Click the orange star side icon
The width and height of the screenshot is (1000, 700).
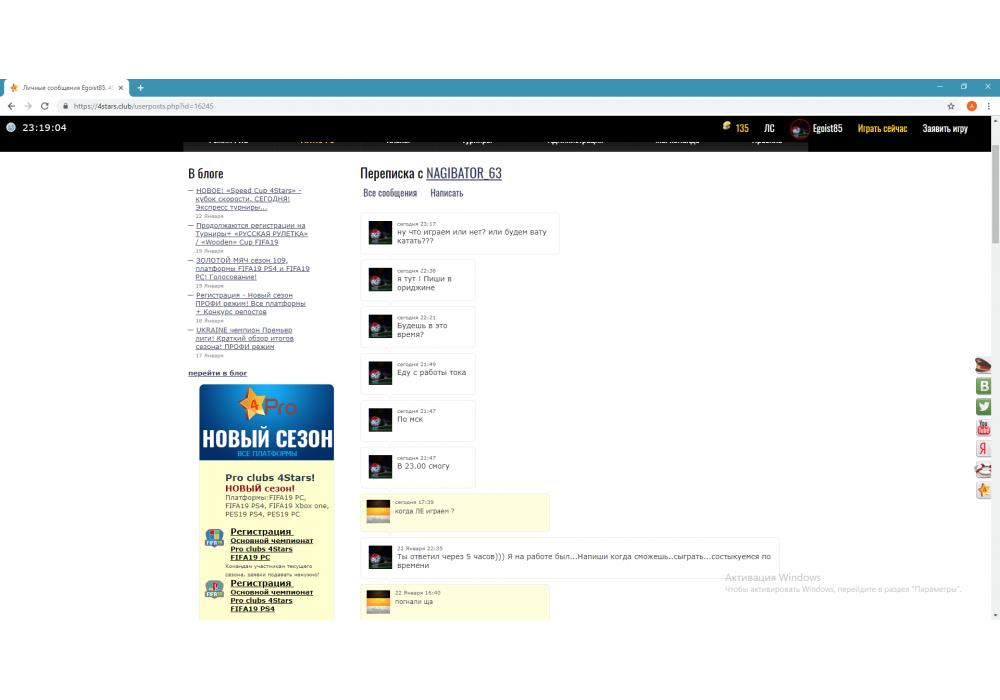[983, 490]
